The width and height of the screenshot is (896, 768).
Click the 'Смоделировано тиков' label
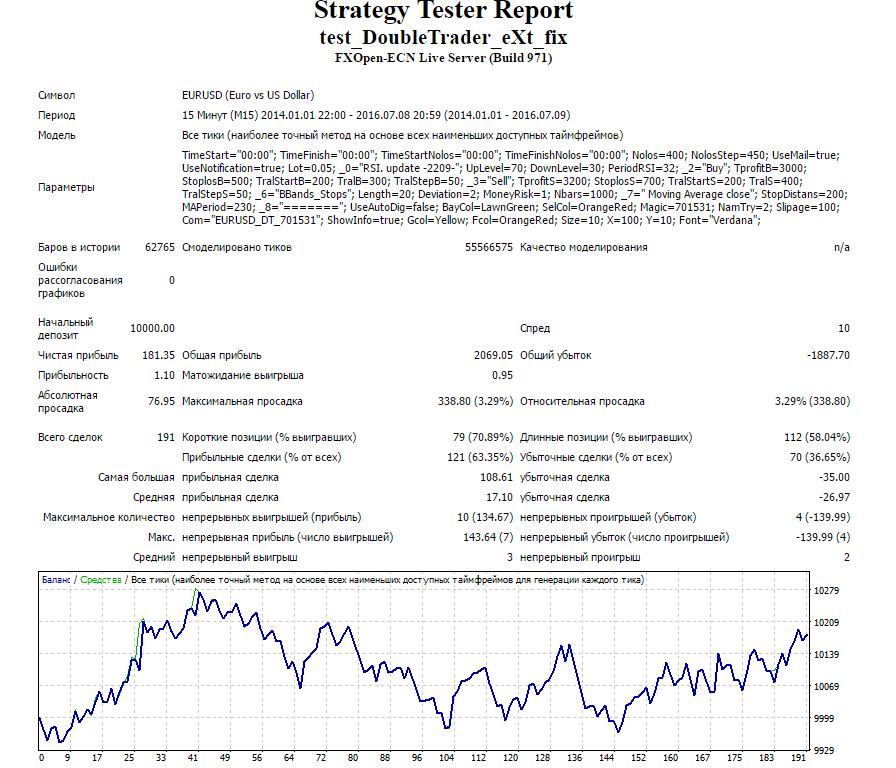237,247
